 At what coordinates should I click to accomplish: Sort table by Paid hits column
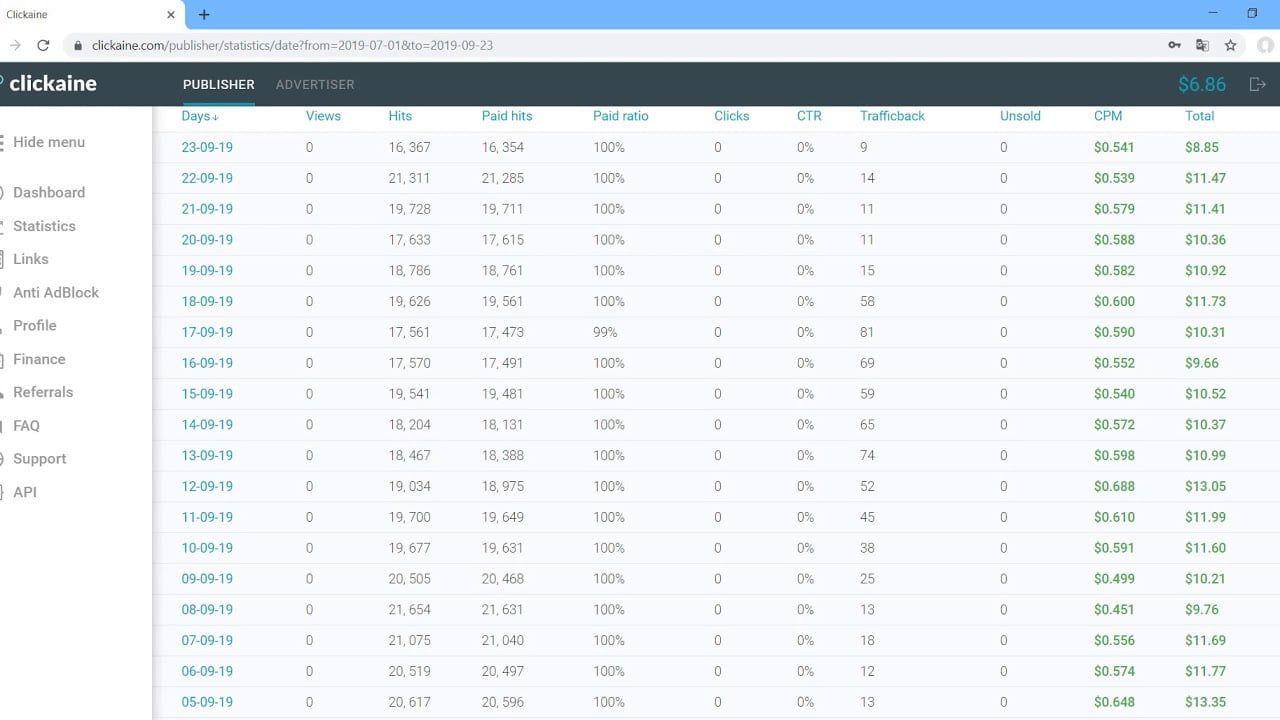[507, 116]
